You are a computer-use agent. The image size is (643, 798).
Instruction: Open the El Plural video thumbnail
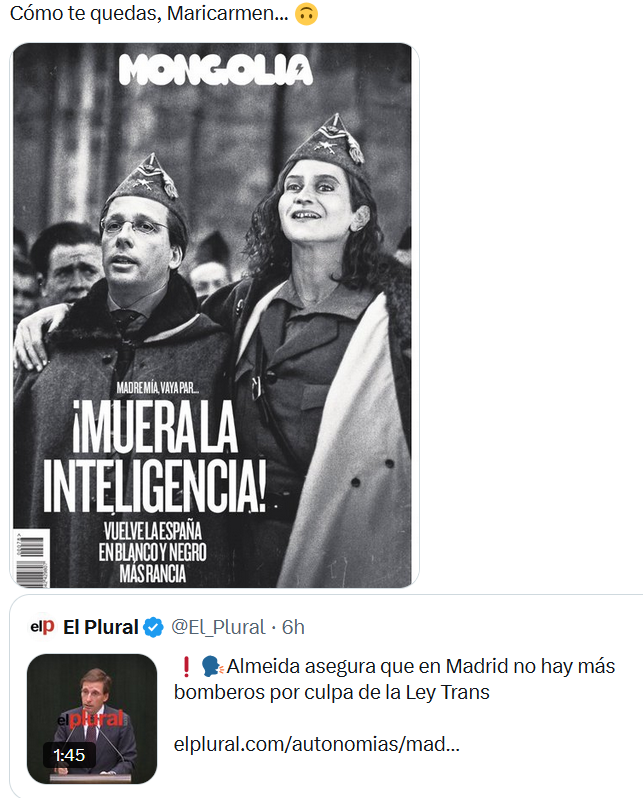tap(92, 719)
